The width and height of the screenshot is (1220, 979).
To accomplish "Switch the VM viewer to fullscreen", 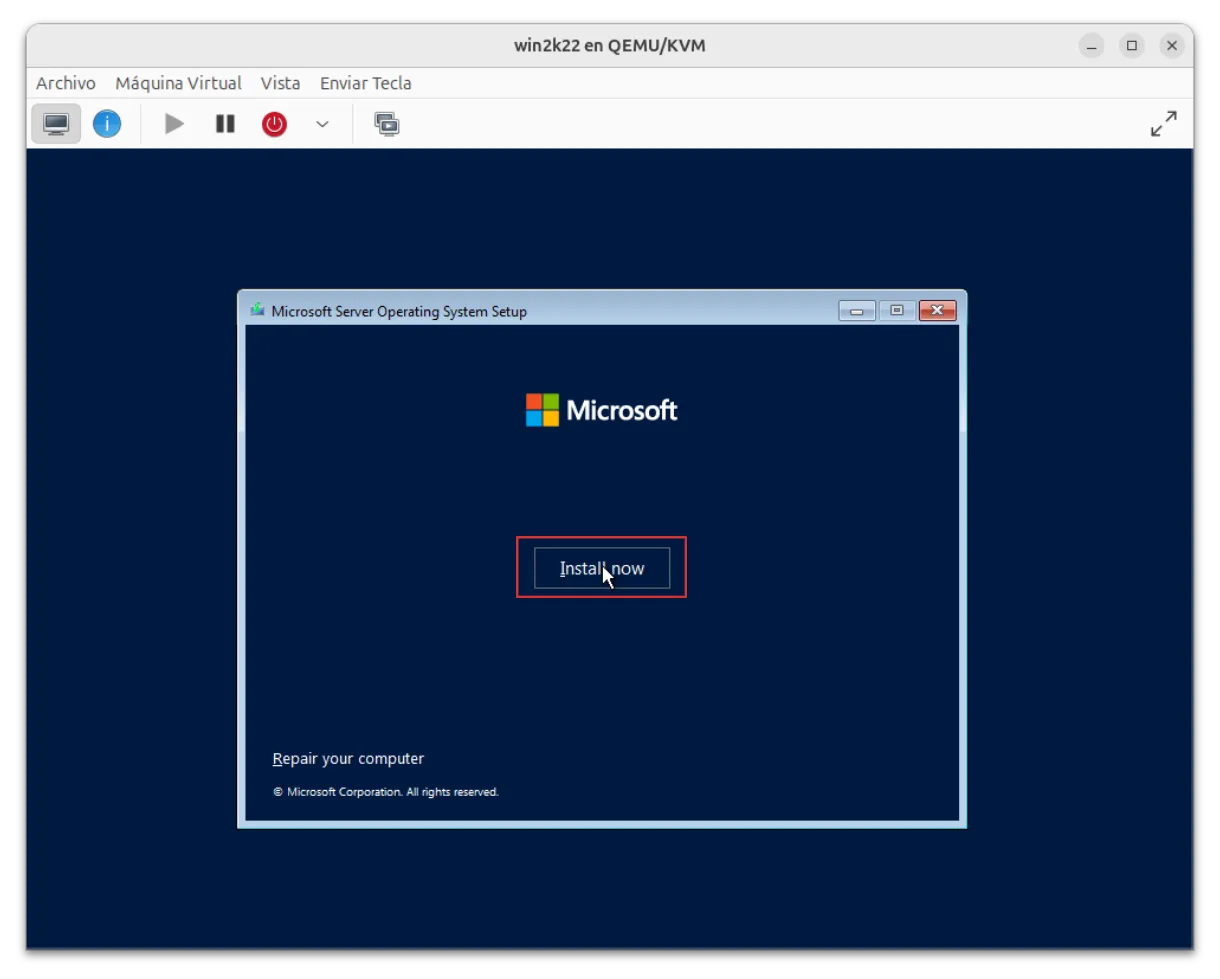I will [x=1163, y=124].
